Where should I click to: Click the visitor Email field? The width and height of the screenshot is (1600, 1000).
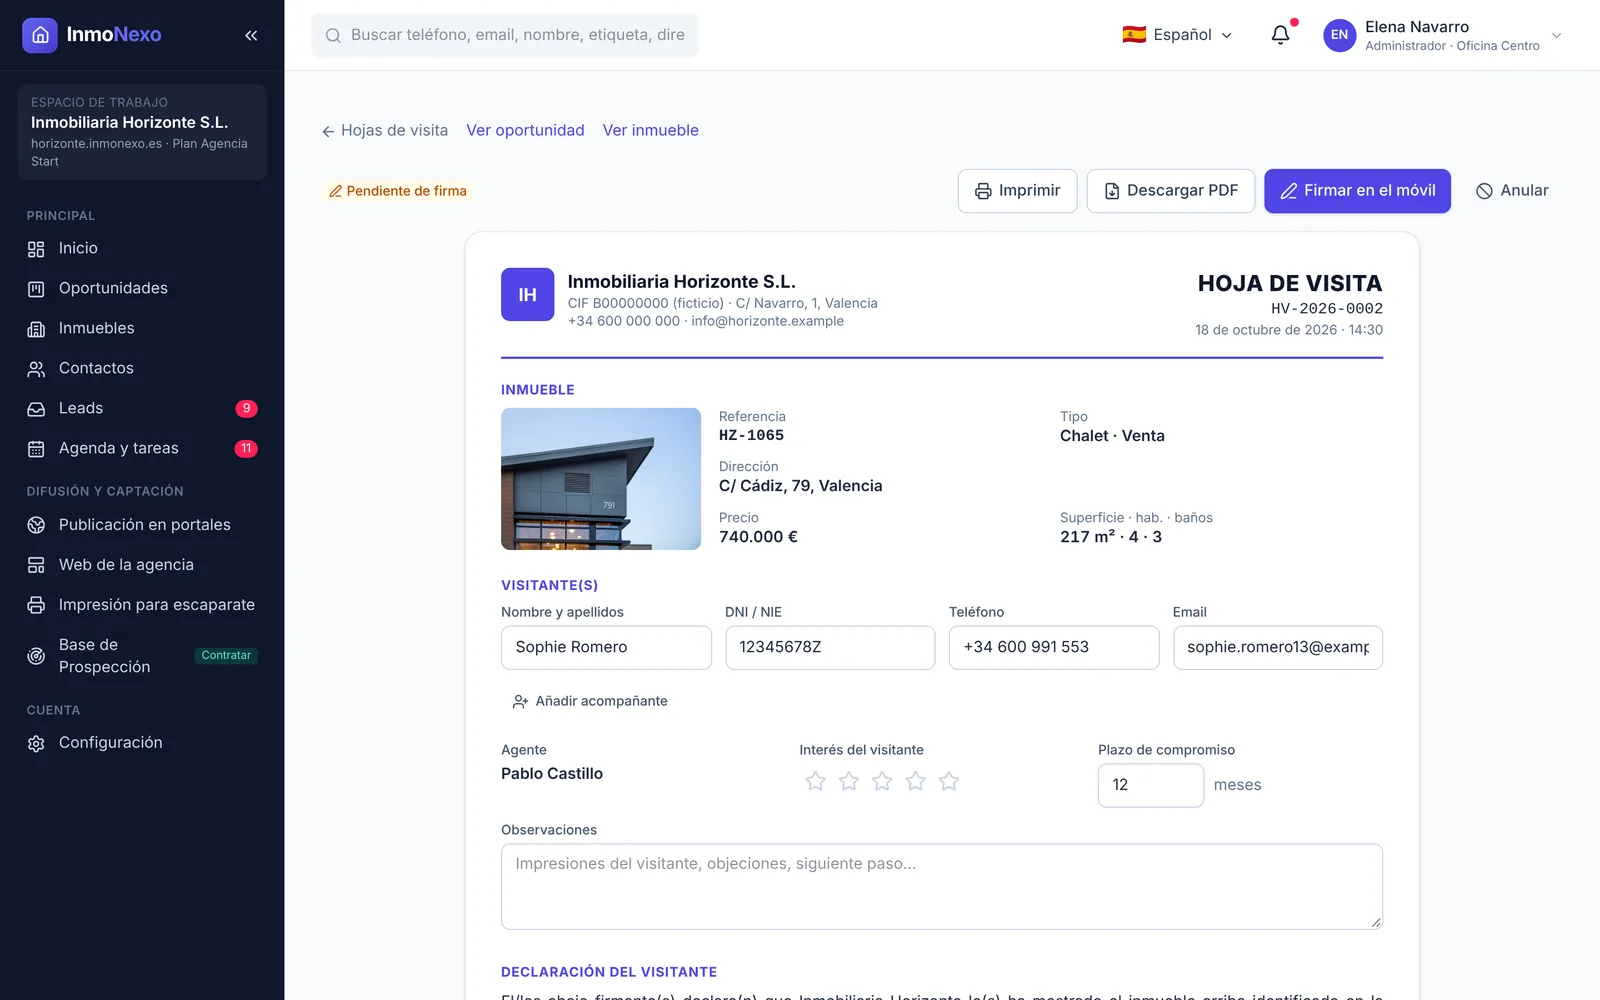coord(1278,648)
